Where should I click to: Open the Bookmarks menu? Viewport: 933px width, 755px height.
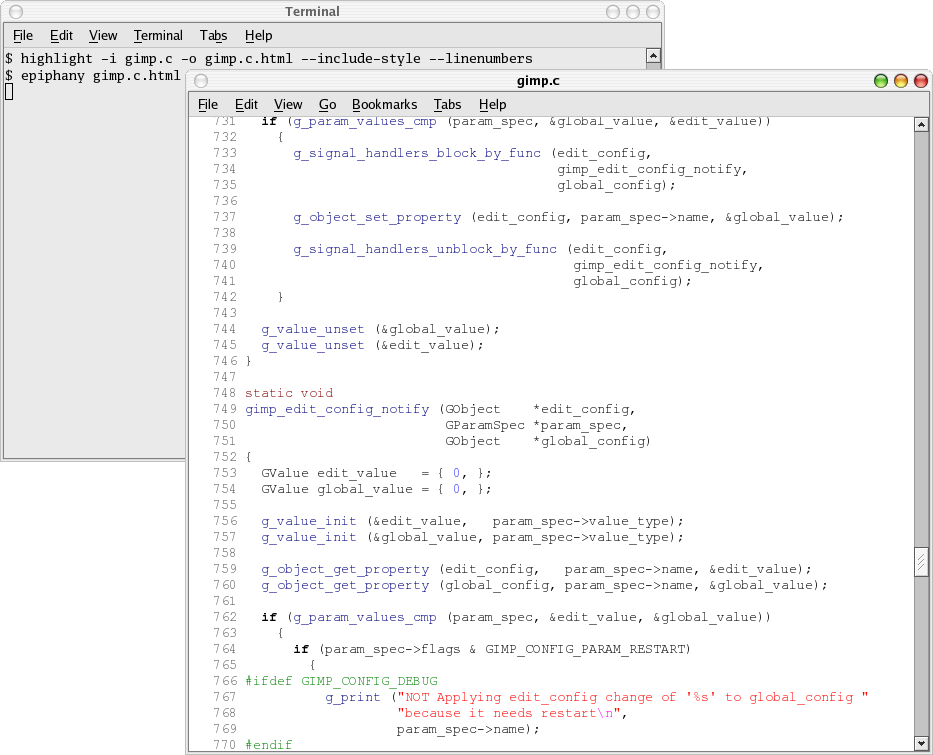click(384, 105)
